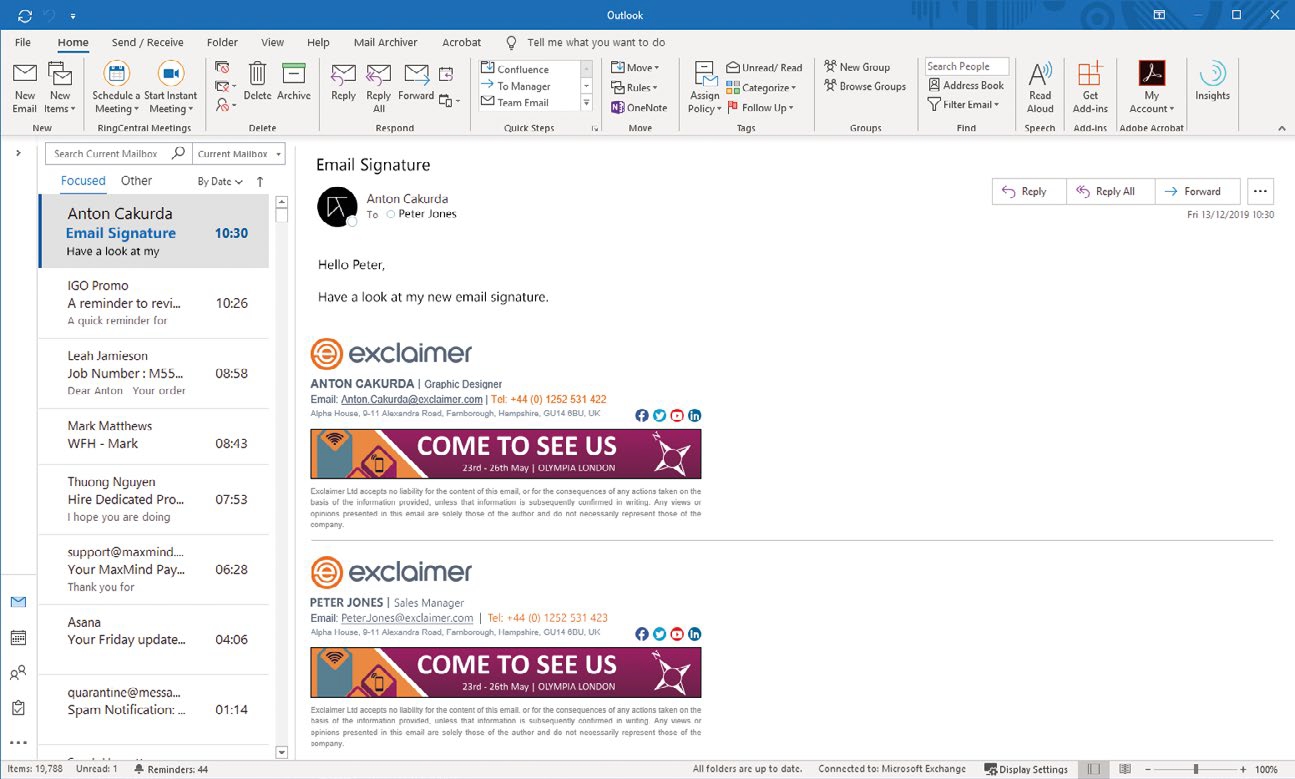Screen dimensions: 1295x779
Task: Click Reply All button in reading pane
Action: pyautogui.click(x=1110, y=192)
